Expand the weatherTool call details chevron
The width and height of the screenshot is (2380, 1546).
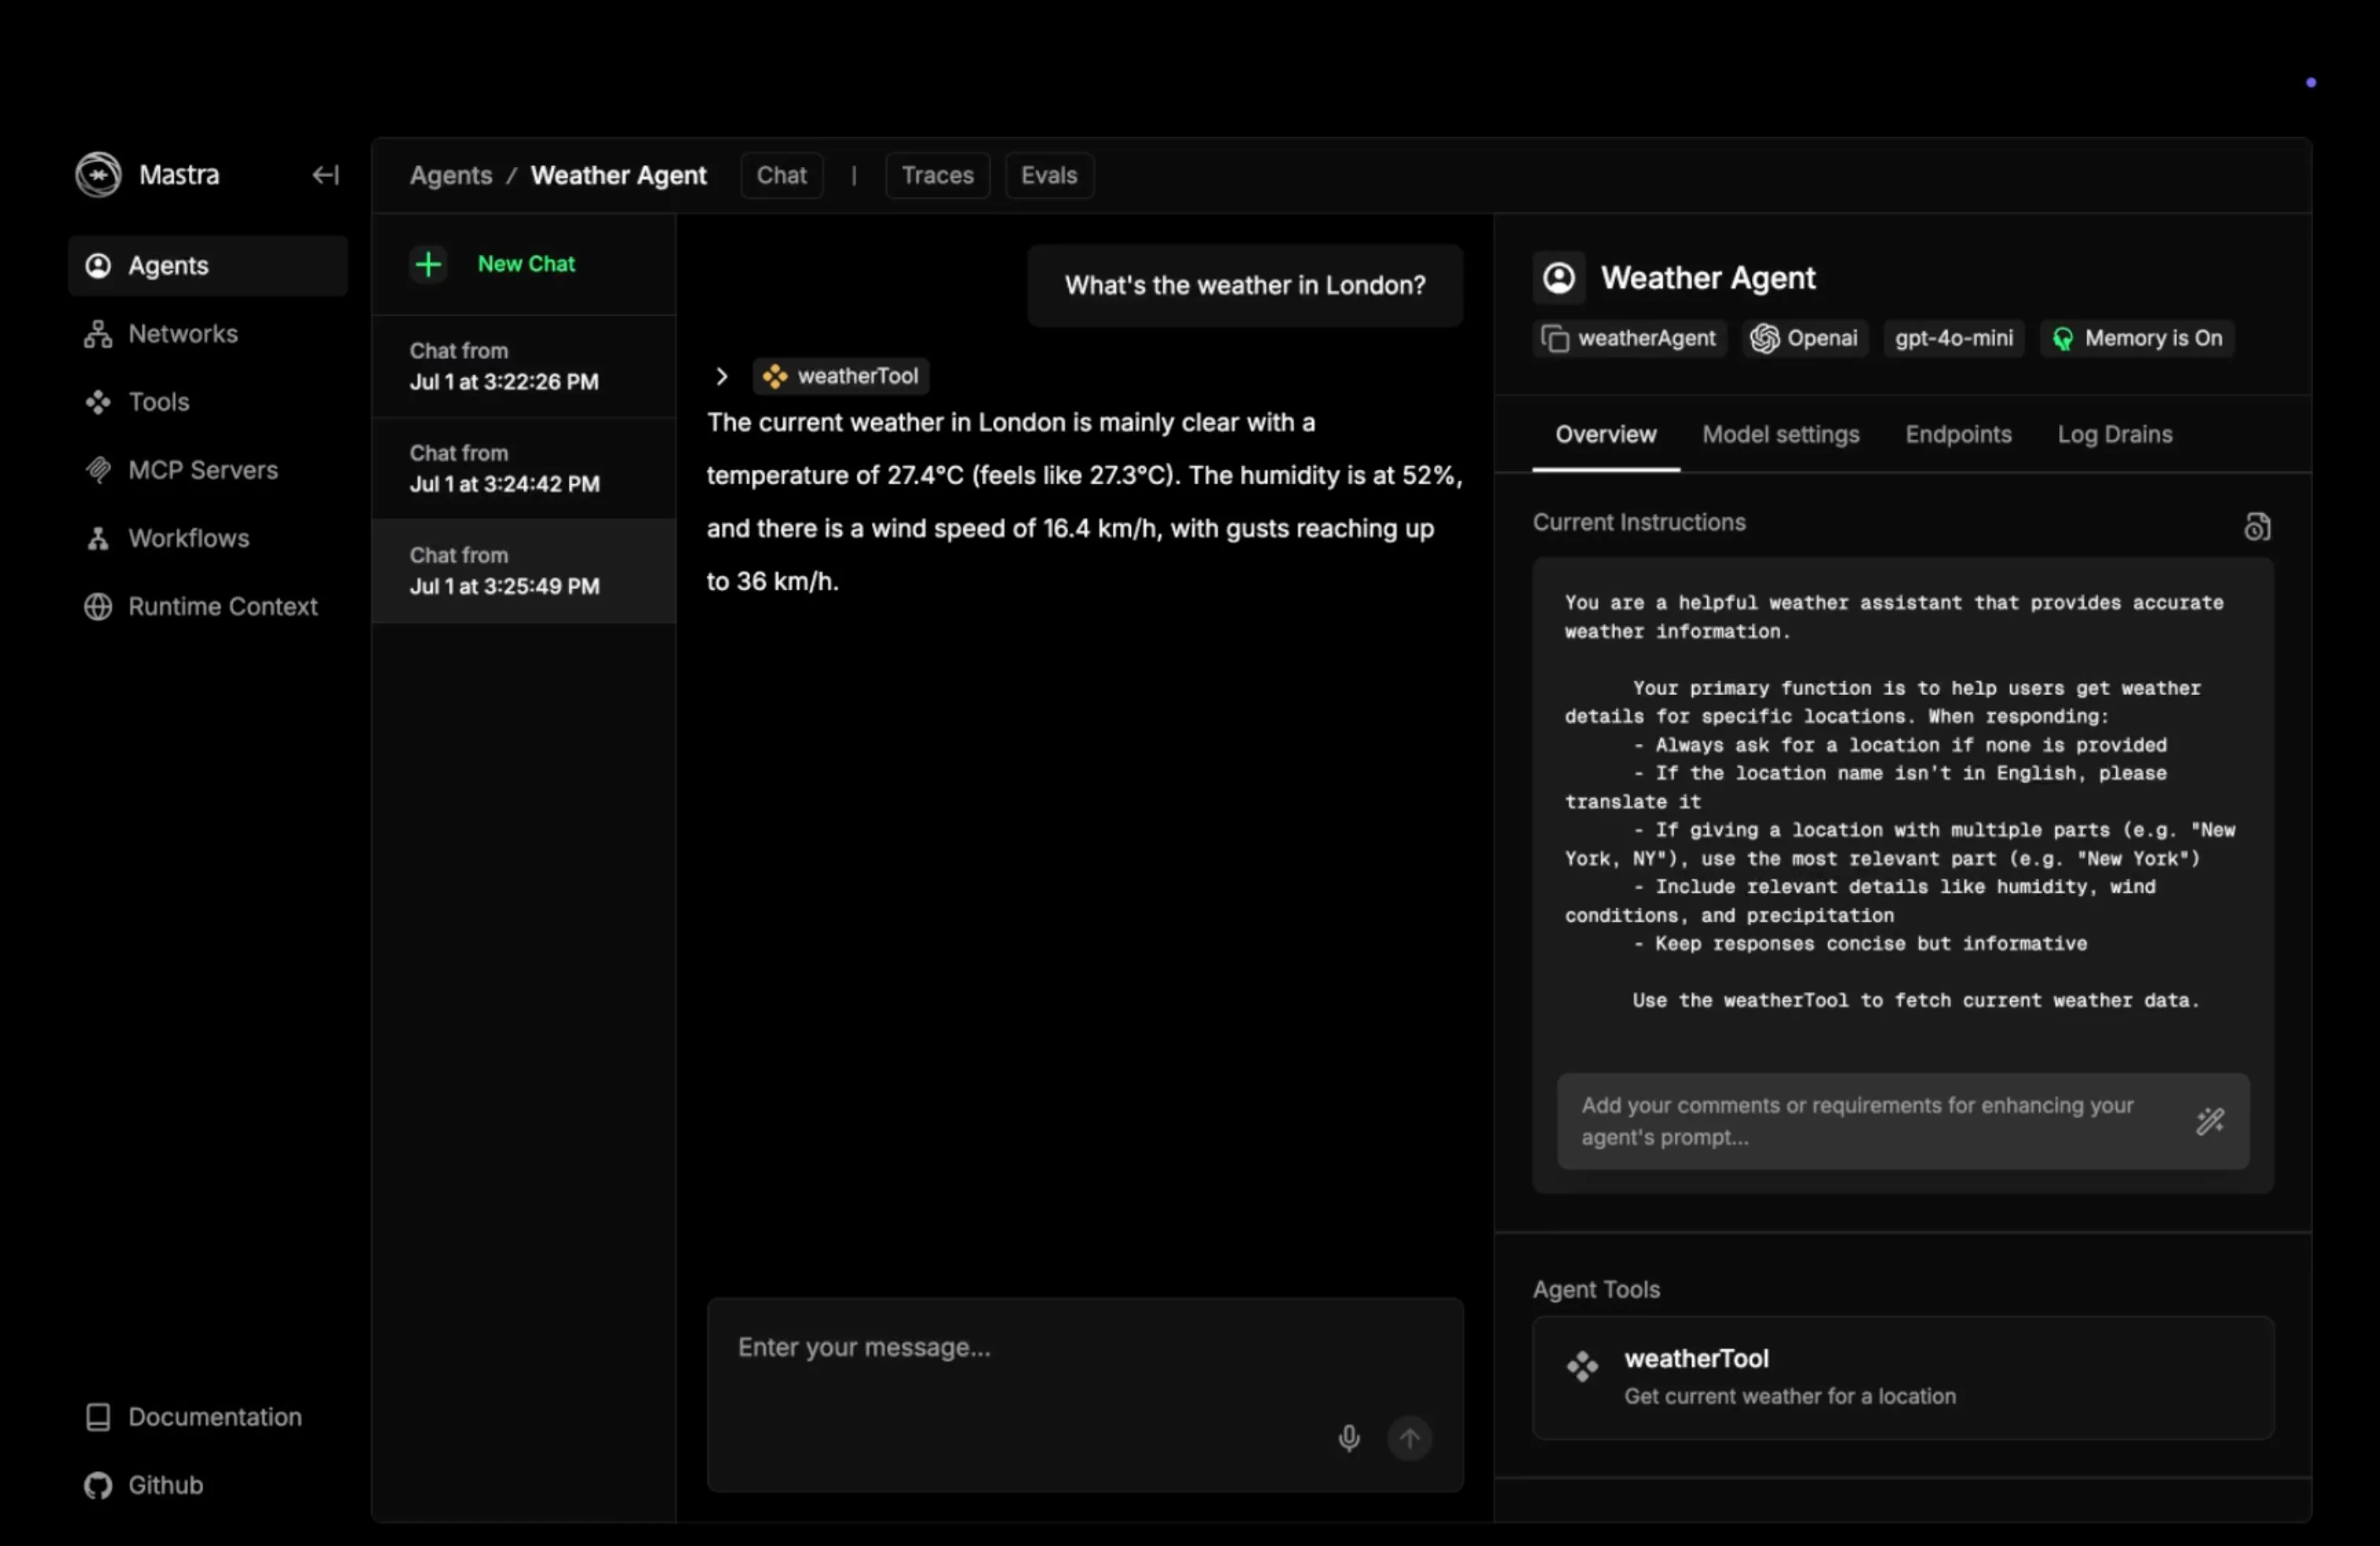(721, 376)
